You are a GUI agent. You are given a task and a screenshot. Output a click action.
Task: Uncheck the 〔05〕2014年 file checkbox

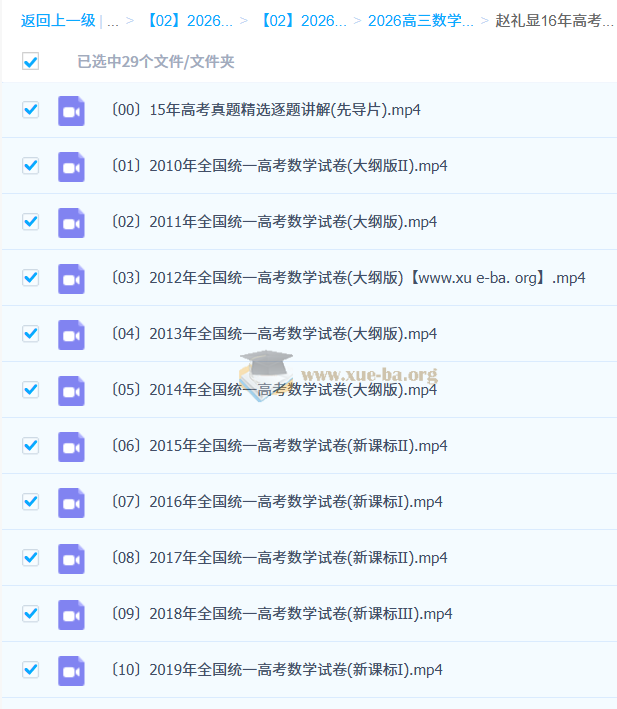click(x=30, y=389)
